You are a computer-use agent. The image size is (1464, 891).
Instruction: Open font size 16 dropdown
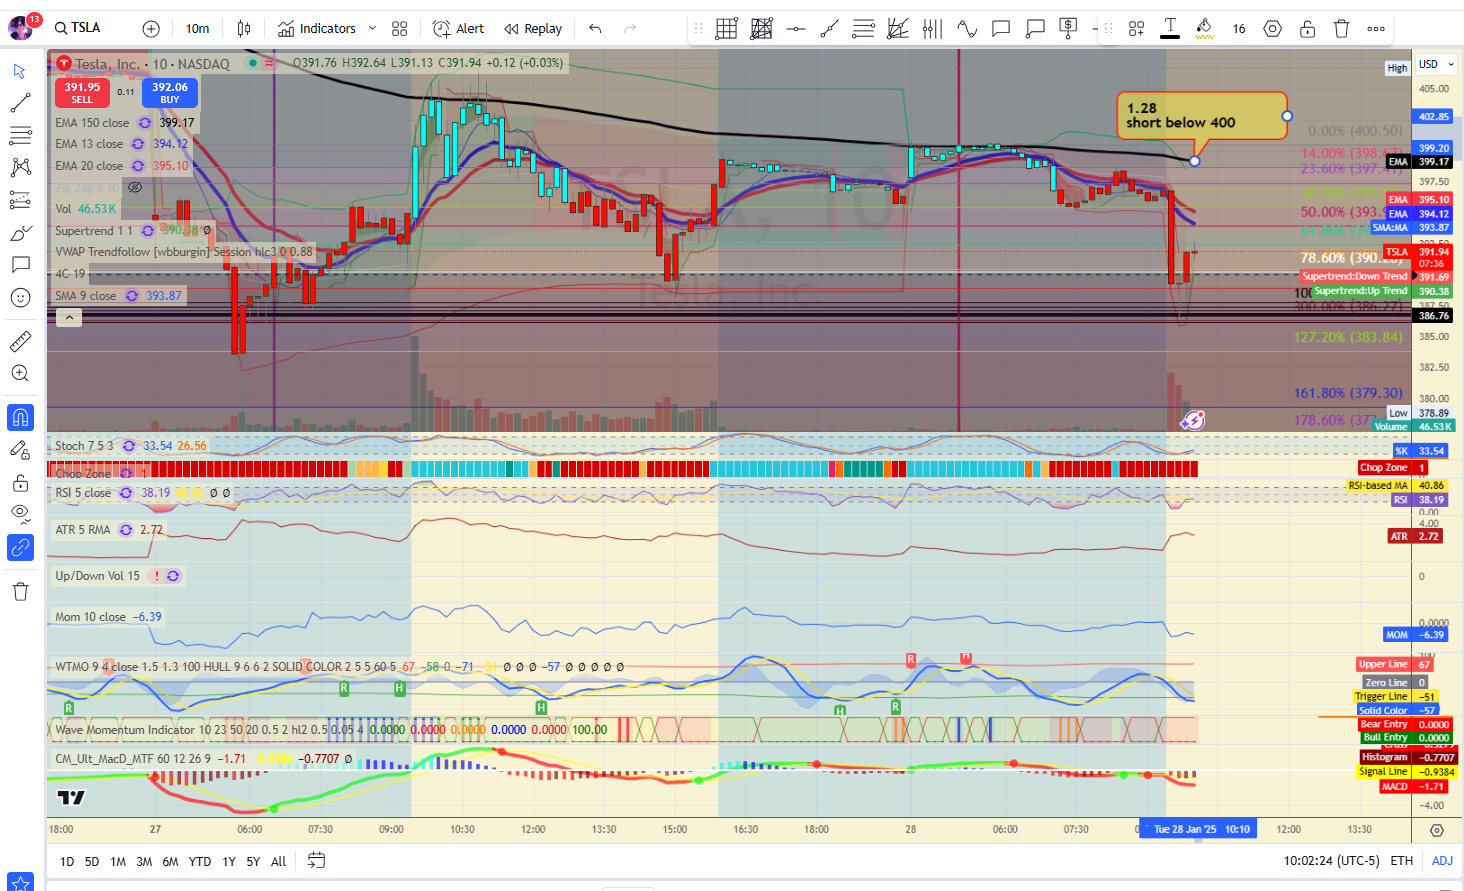[1239, 29]
